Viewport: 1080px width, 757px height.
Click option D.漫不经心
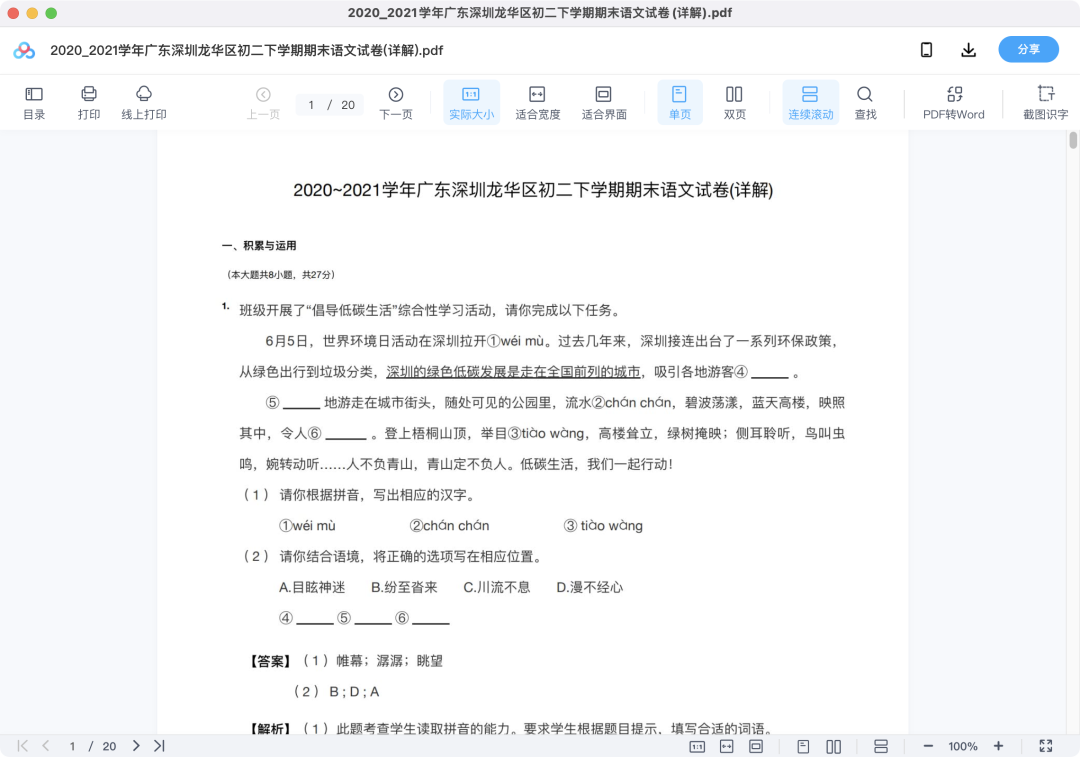point(590,588)
